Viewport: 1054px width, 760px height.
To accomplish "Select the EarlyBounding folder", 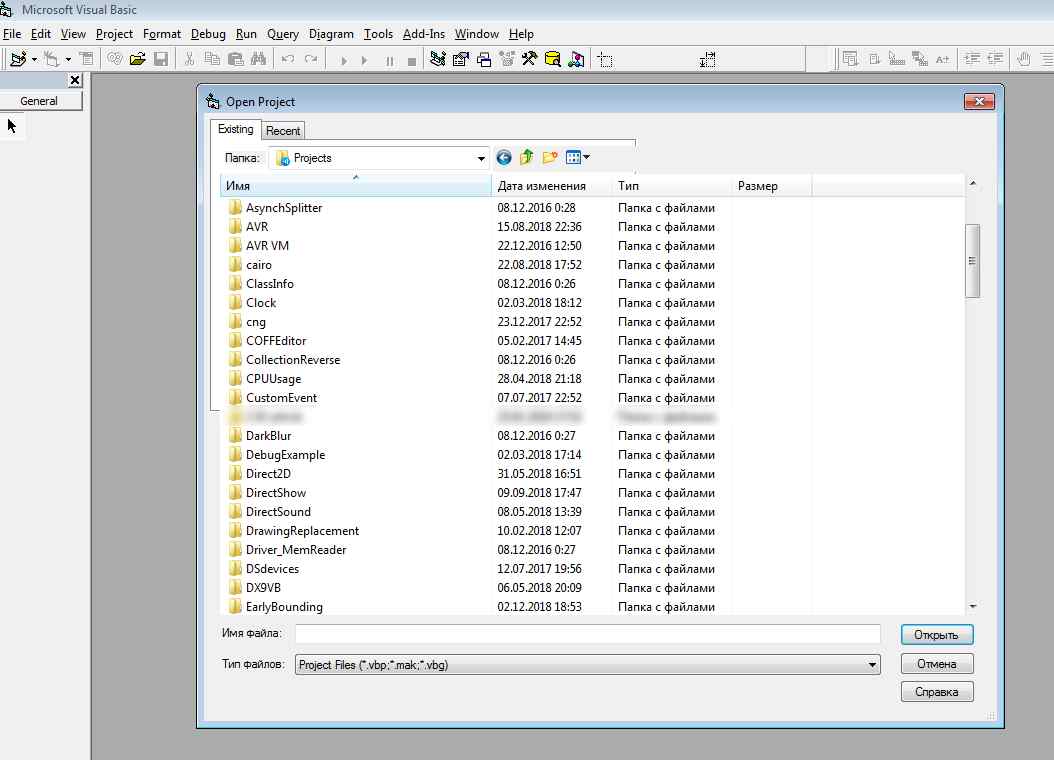I will pos(276,607).
